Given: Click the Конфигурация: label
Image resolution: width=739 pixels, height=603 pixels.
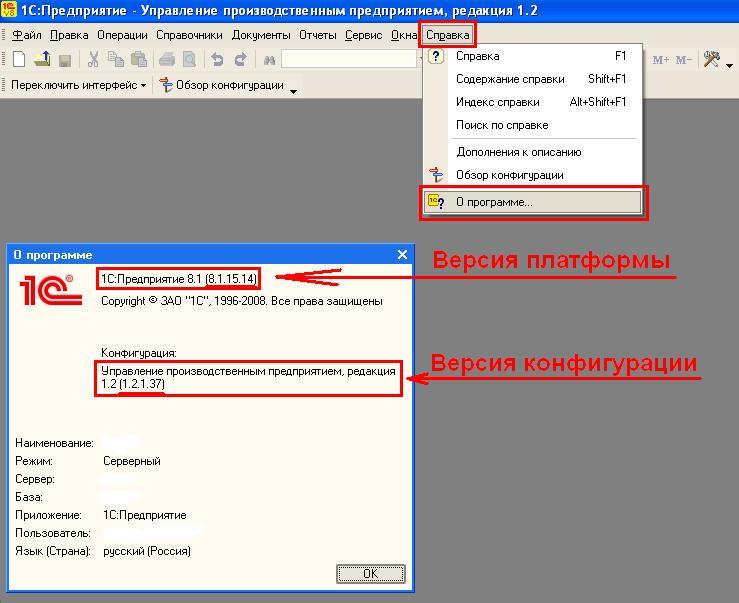Looking at the screenshot, I should 139,353.
